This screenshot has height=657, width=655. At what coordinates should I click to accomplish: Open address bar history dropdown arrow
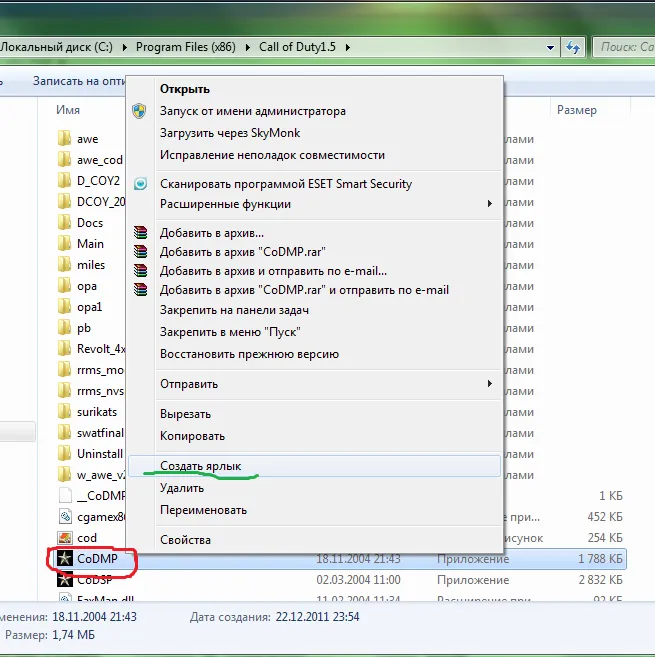[551, 47]
